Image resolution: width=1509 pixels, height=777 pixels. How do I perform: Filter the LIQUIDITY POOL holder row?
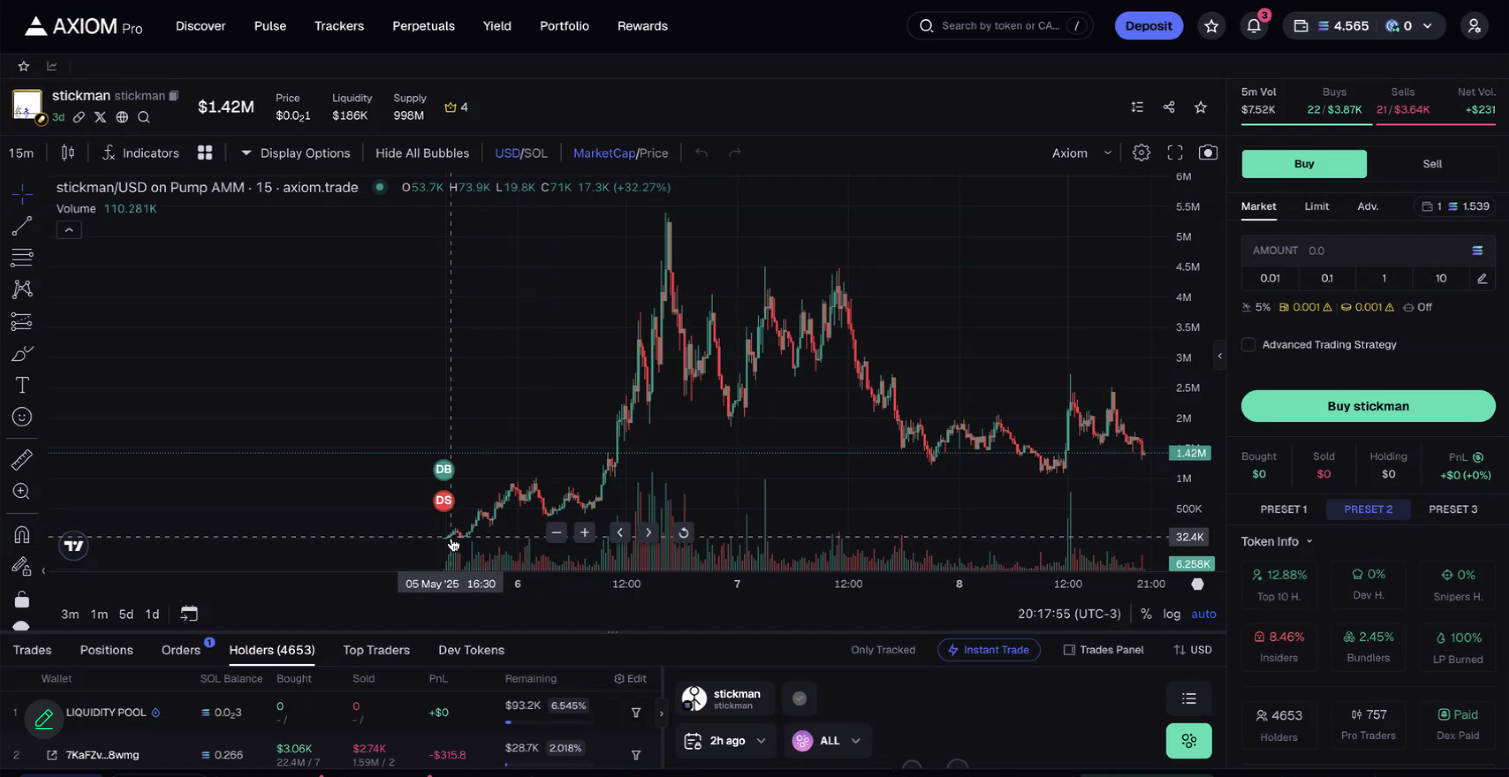click(x=636, y=713)
